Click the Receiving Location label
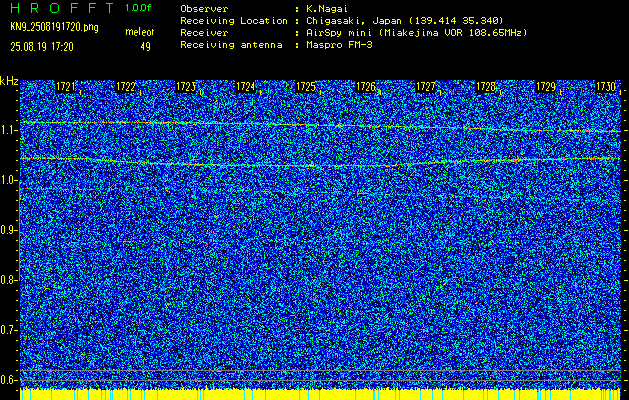Screen dimensions: 629x400 coord(234,20)
